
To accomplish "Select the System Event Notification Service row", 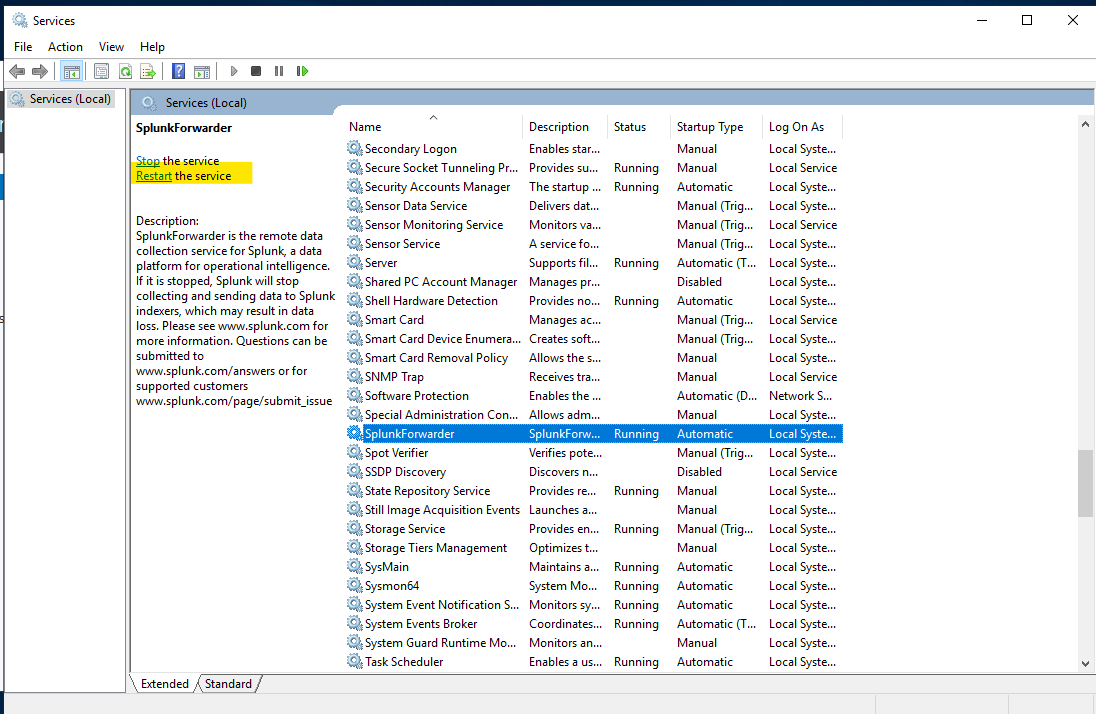I will coord(594,605).
